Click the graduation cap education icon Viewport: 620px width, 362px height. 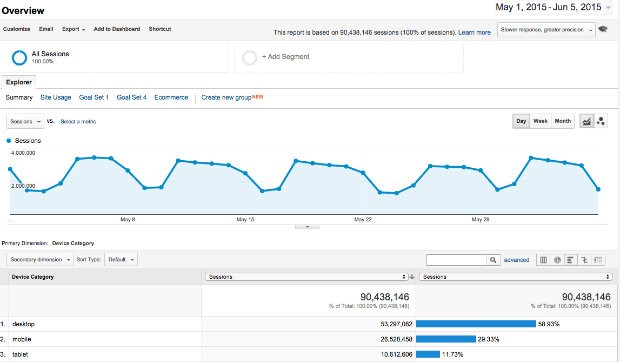tap(603, 29)
